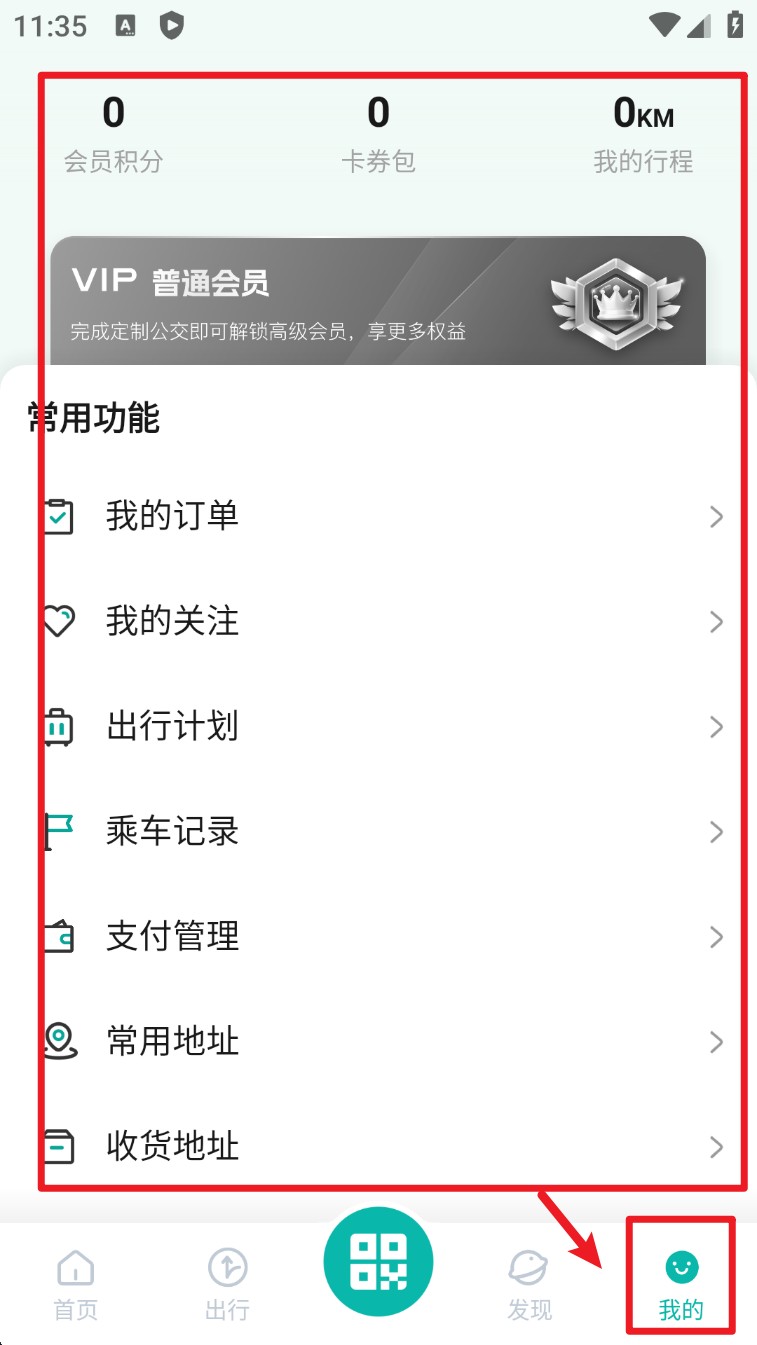
Task: Switch to the 出行 tab
Action: click(x=227, y=1284)
